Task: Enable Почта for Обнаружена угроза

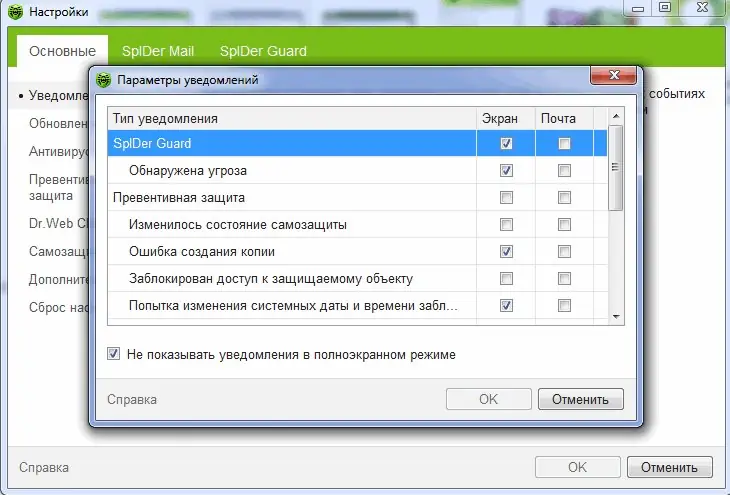Action: click(x=564, y=170)
